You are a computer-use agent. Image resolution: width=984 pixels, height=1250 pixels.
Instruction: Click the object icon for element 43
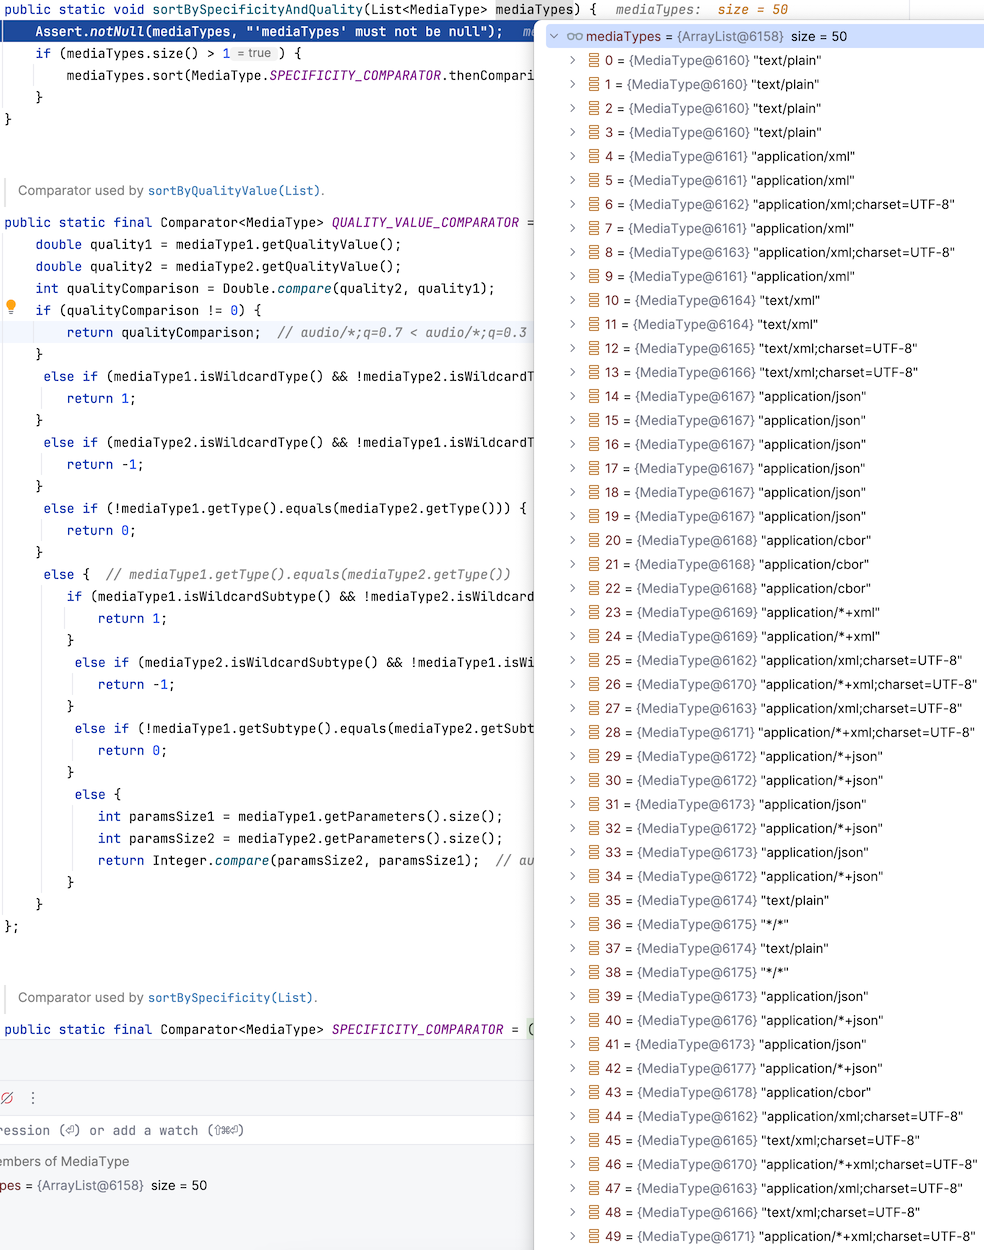(594, 1093)
